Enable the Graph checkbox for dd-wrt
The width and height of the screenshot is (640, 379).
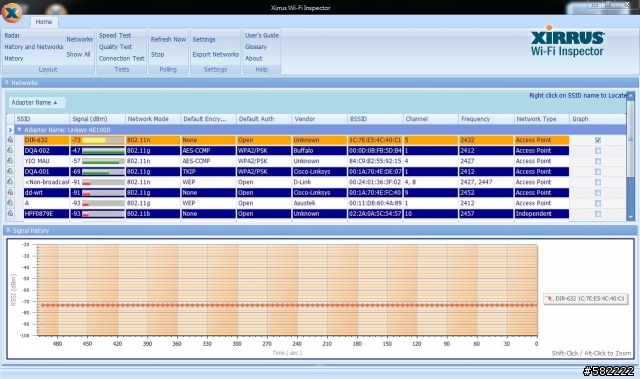pos(598,193)
